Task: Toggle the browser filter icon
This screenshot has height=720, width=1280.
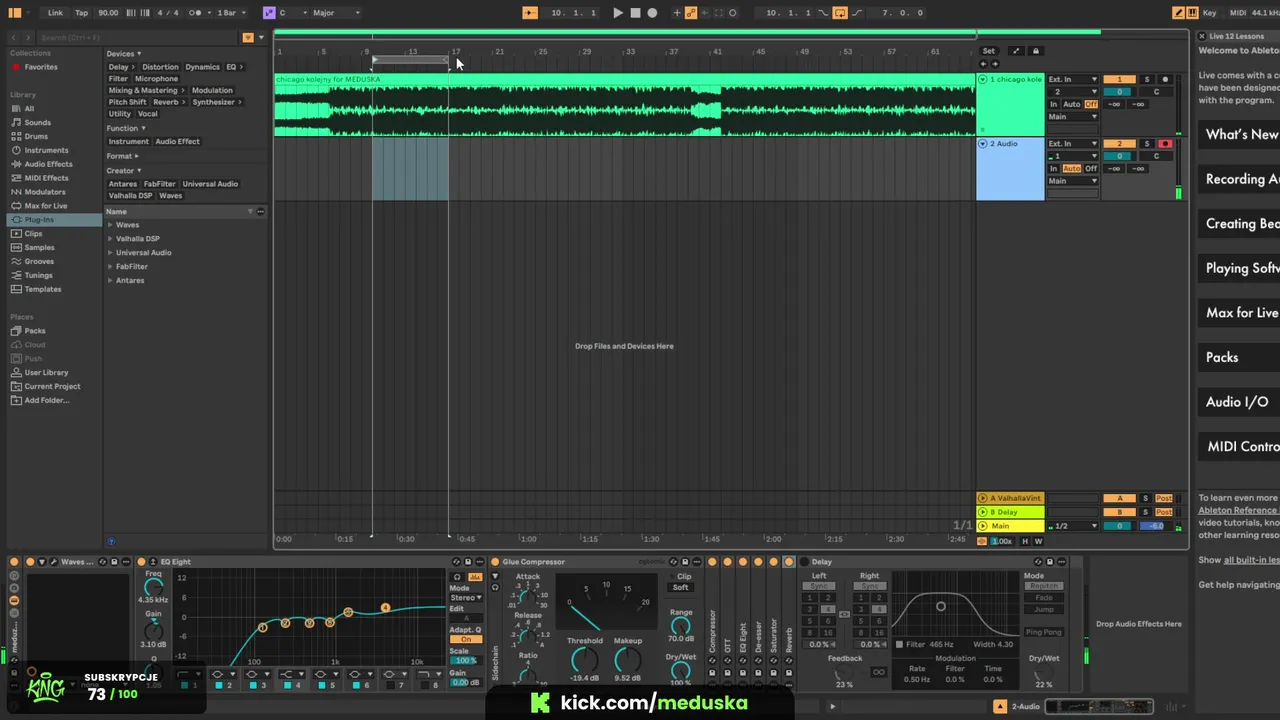Action: [x=248, y=38]
